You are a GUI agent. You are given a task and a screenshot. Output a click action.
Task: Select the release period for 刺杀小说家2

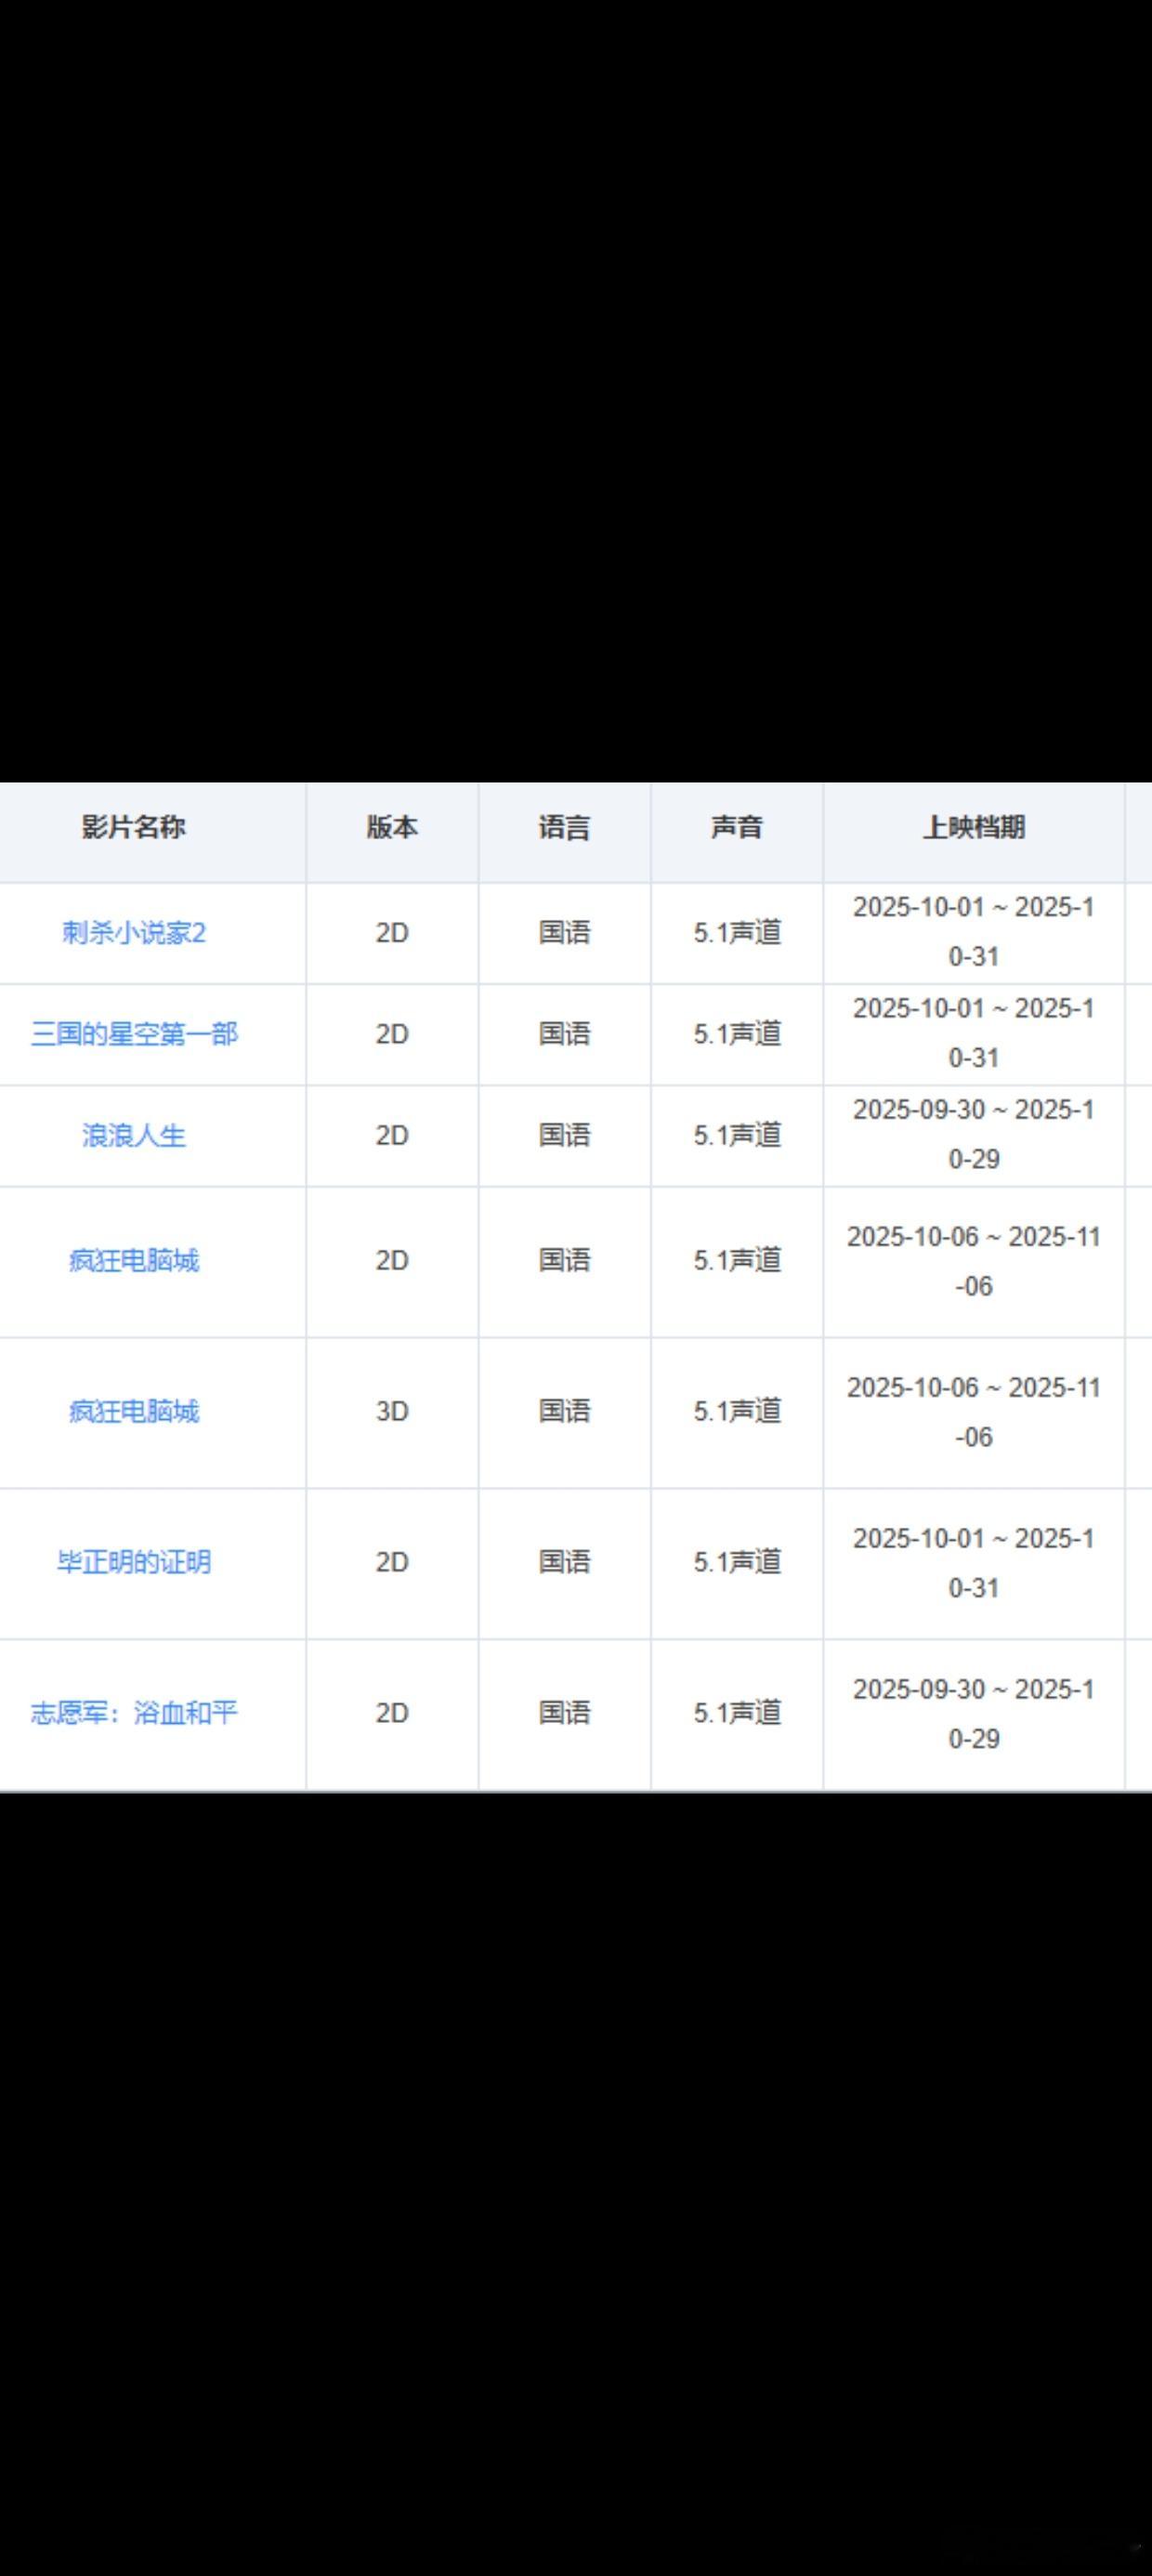pyautogui.click(x=974, y=932)
